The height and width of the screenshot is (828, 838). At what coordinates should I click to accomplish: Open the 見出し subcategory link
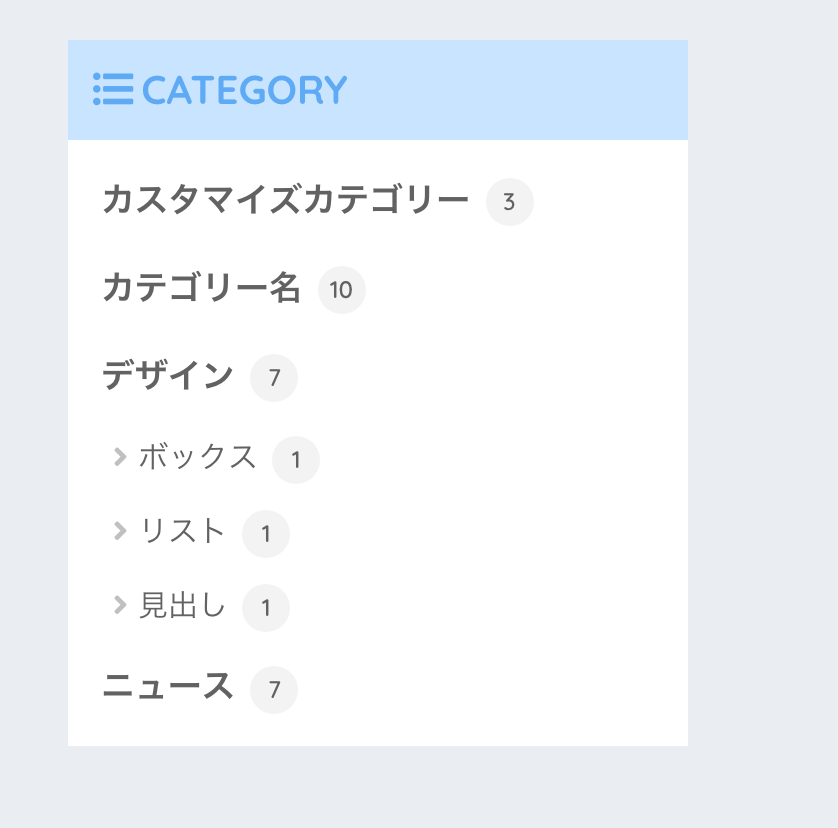(182, 605)
